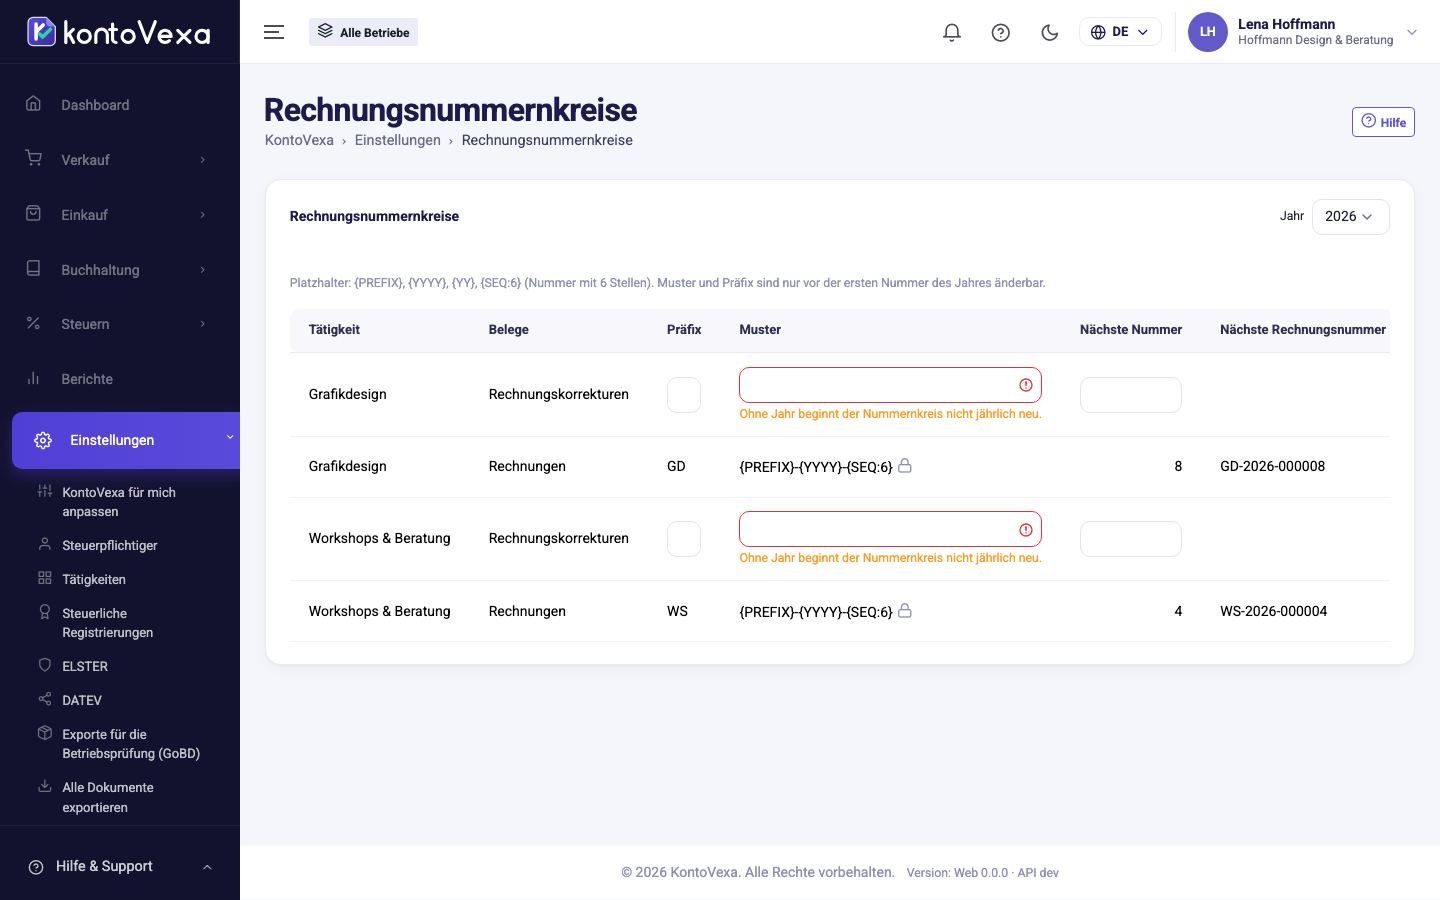Click Muster field for Grafikdesign Rechnungskorrekturen
Image resolution: width=1440 pixels, height=900 pixels.
click(x=890, y=385)
